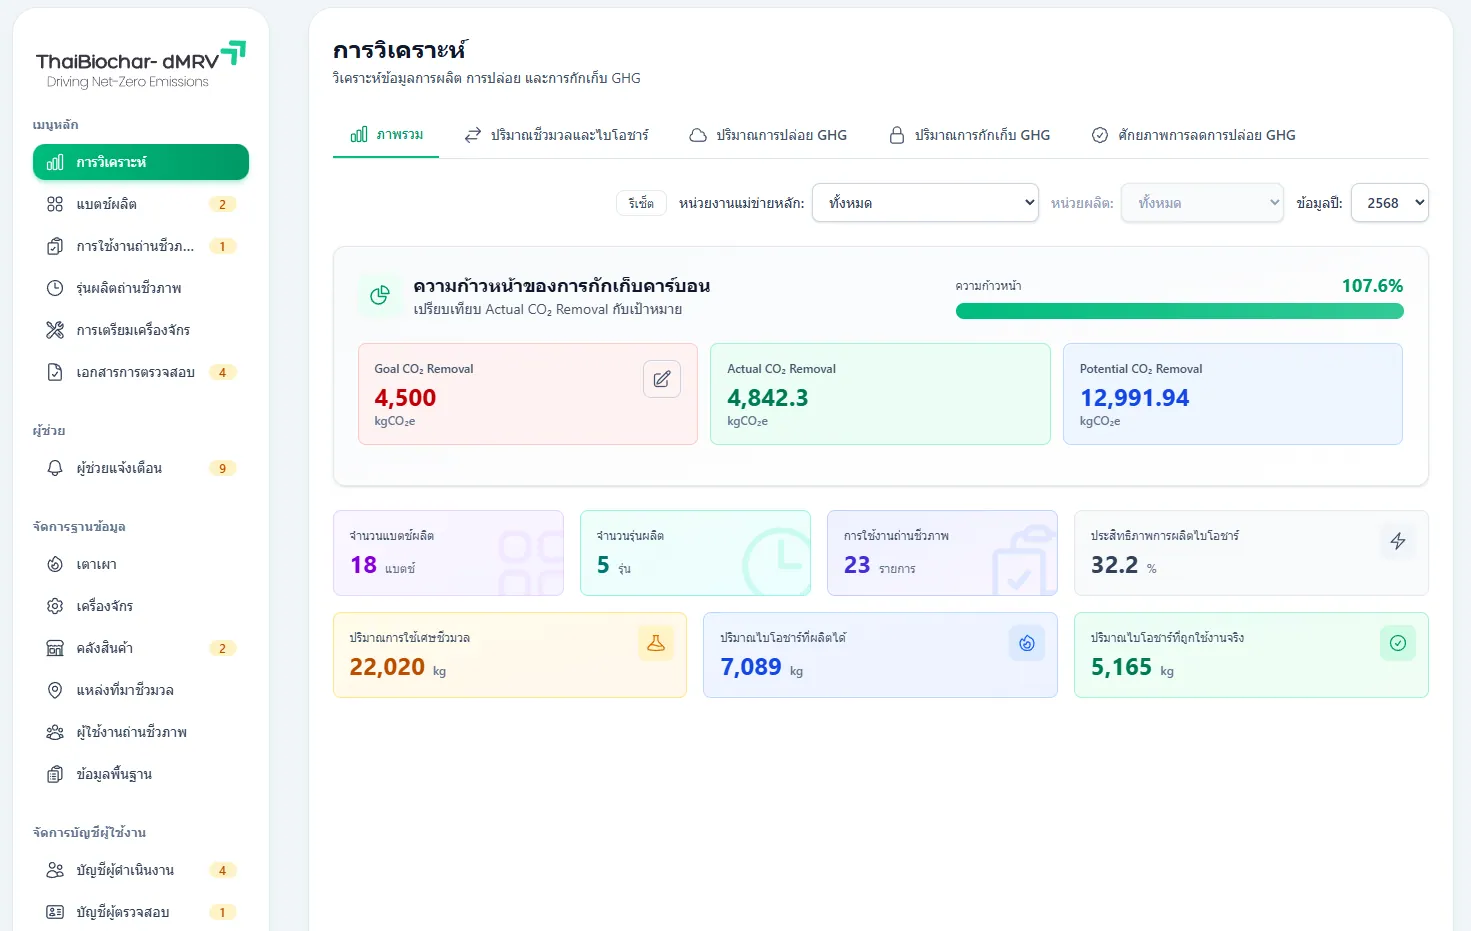
Task: Click the lightning bolt icon on efficiency card
Action: 1398,541
